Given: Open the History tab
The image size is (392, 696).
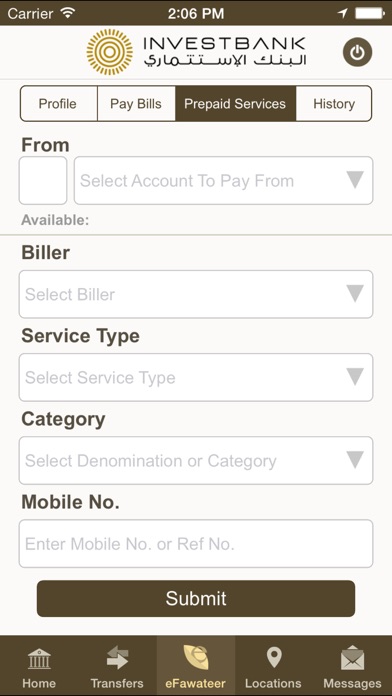Looking at the screenshot, I should (x=334, y=104).
